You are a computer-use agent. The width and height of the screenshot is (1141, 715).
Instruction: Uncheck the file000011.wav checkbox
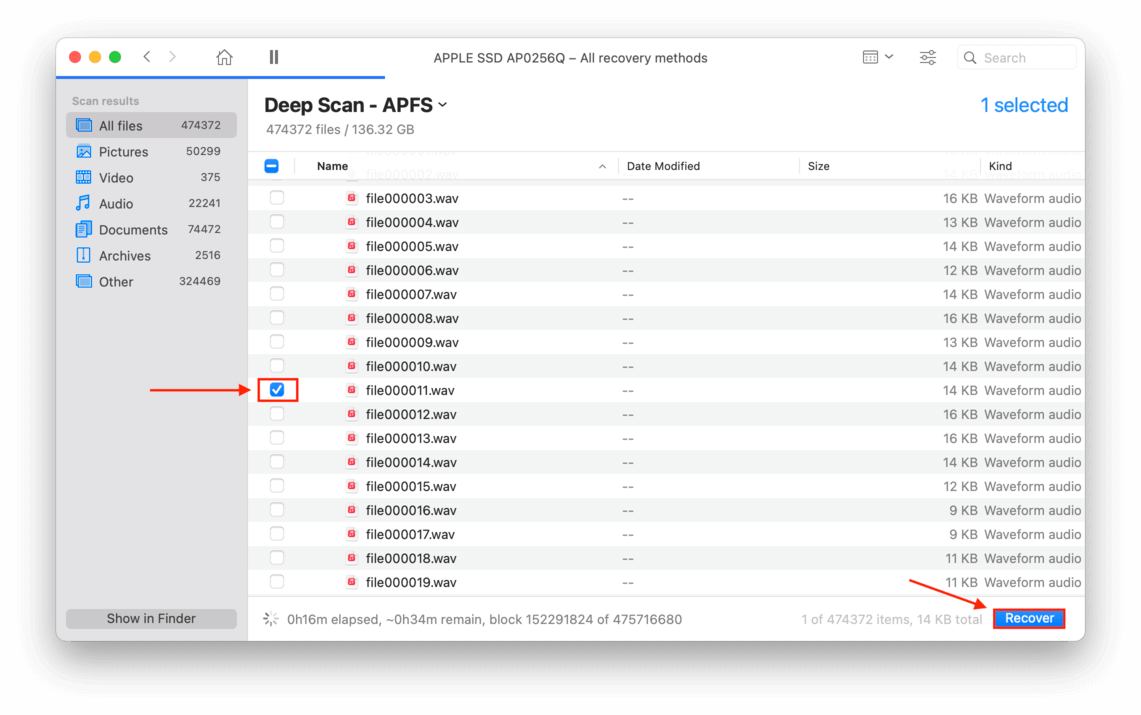click(x=277, y=390)
